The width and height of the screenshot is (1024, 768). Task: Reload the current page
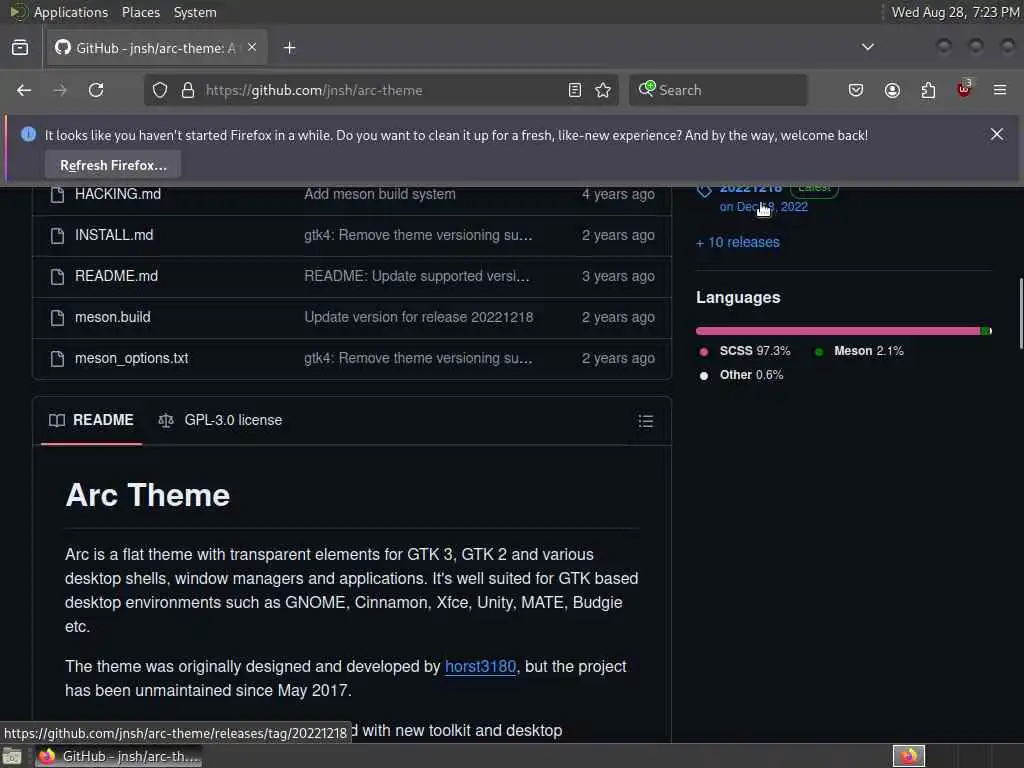point(96,90)
